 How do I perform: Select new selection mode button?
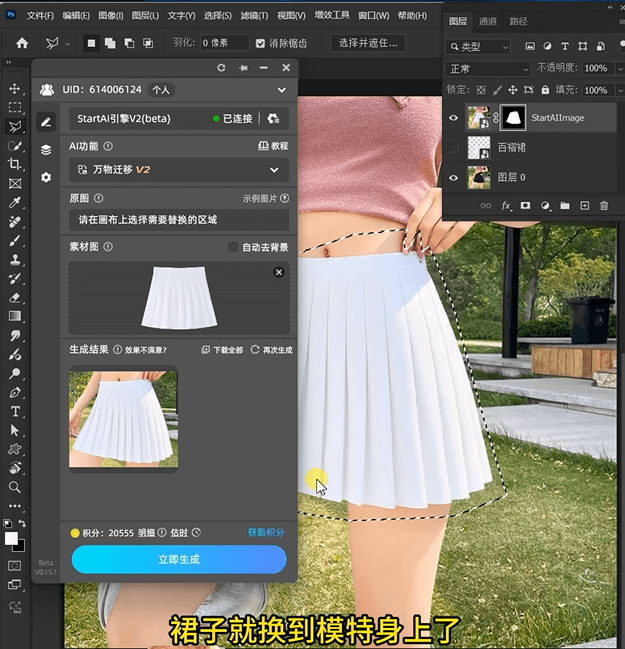91,43
